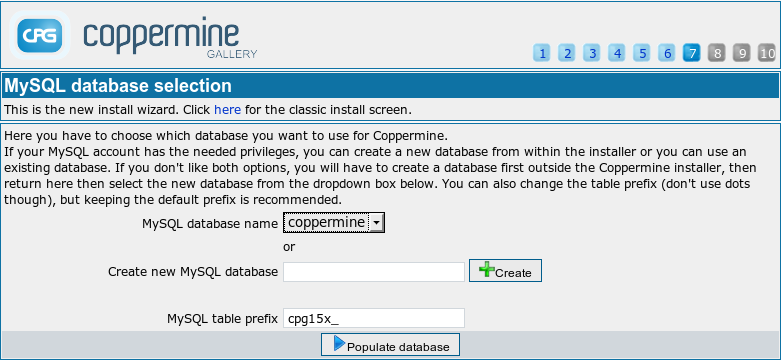Screen dimensions: 781x360
Task: Focus the Create new MySQL database field
Action: click(374, 272)
